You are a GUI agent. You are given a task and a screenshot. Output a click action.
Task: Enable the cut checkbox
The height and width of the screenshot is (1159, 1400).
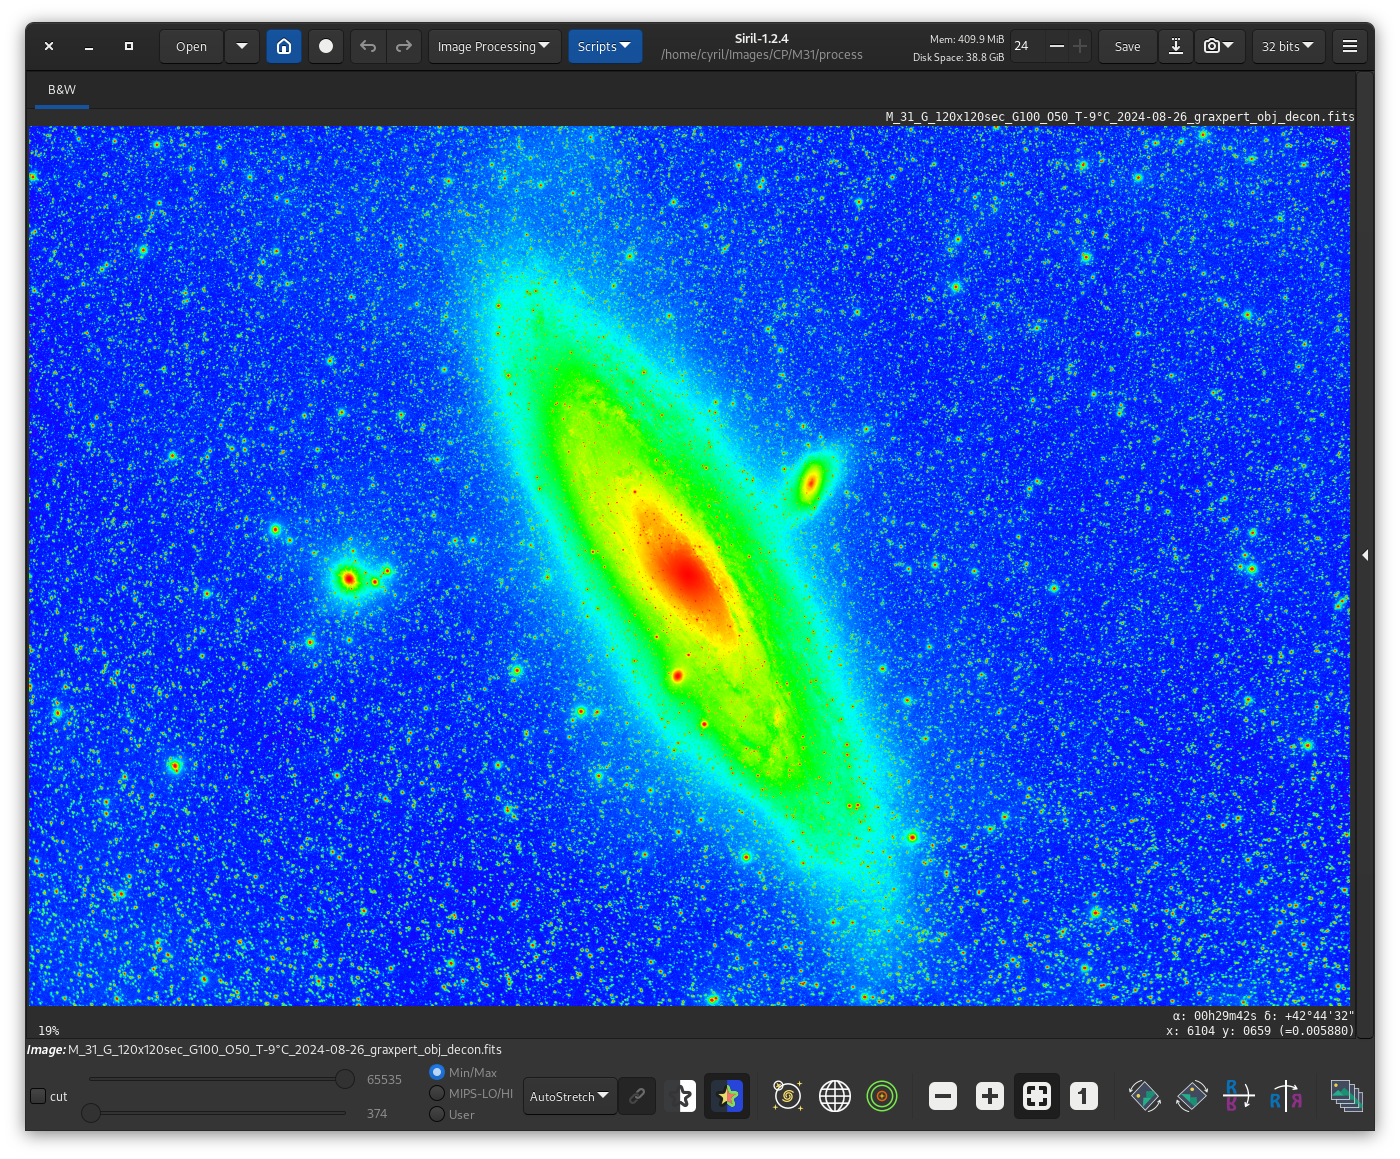point(38,1096)
